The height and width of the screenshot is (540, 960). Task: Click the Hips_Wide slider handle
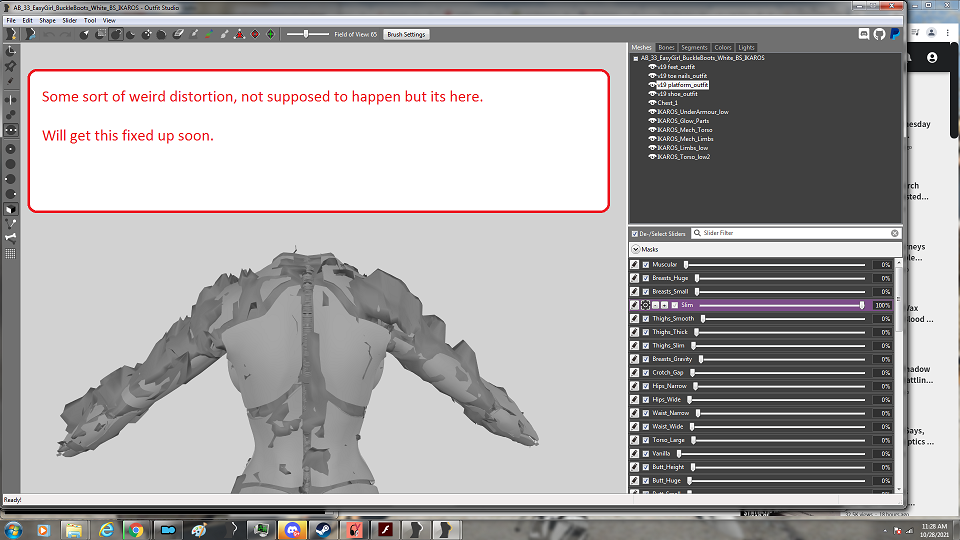[689, 399]
